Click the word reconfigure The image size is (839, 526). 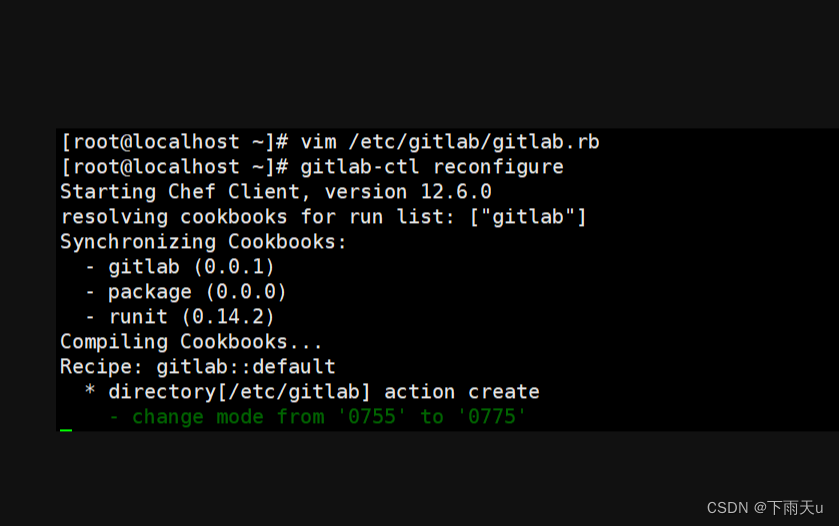coord(498,167)
